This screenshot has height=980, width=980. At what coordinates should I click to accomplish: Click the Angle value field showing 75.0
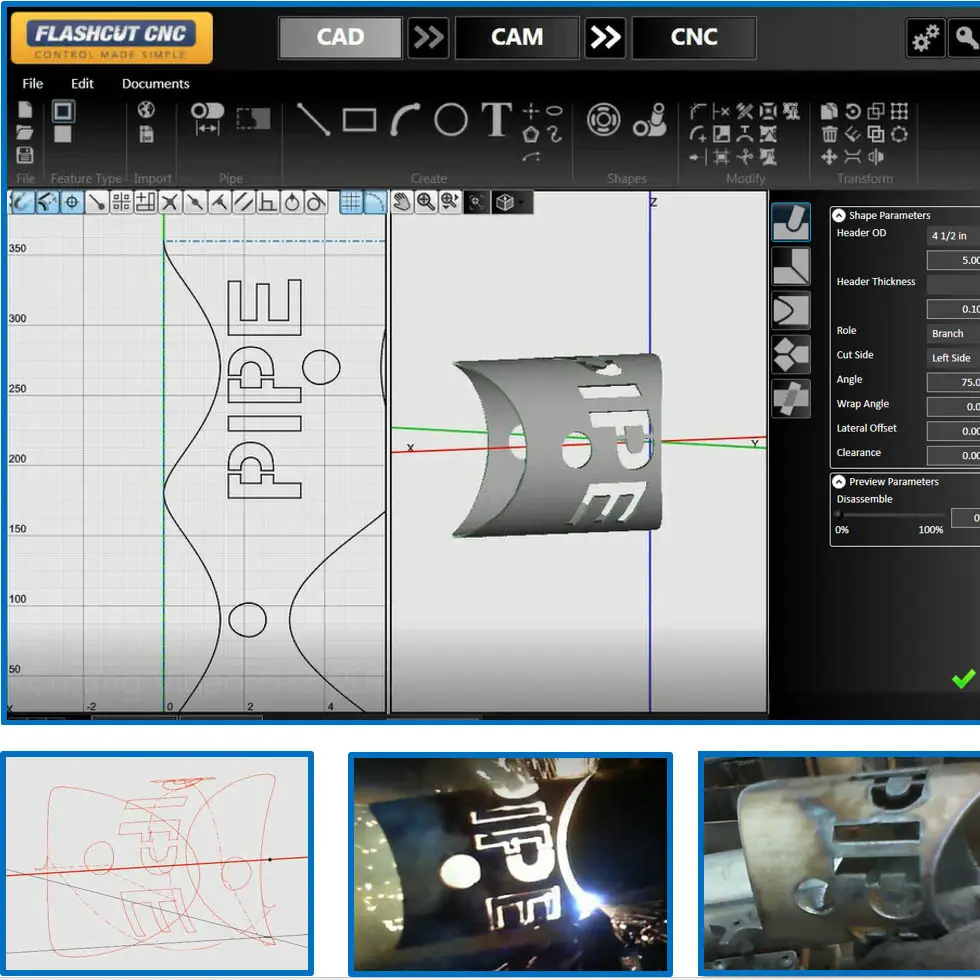[x=955, y=380]
